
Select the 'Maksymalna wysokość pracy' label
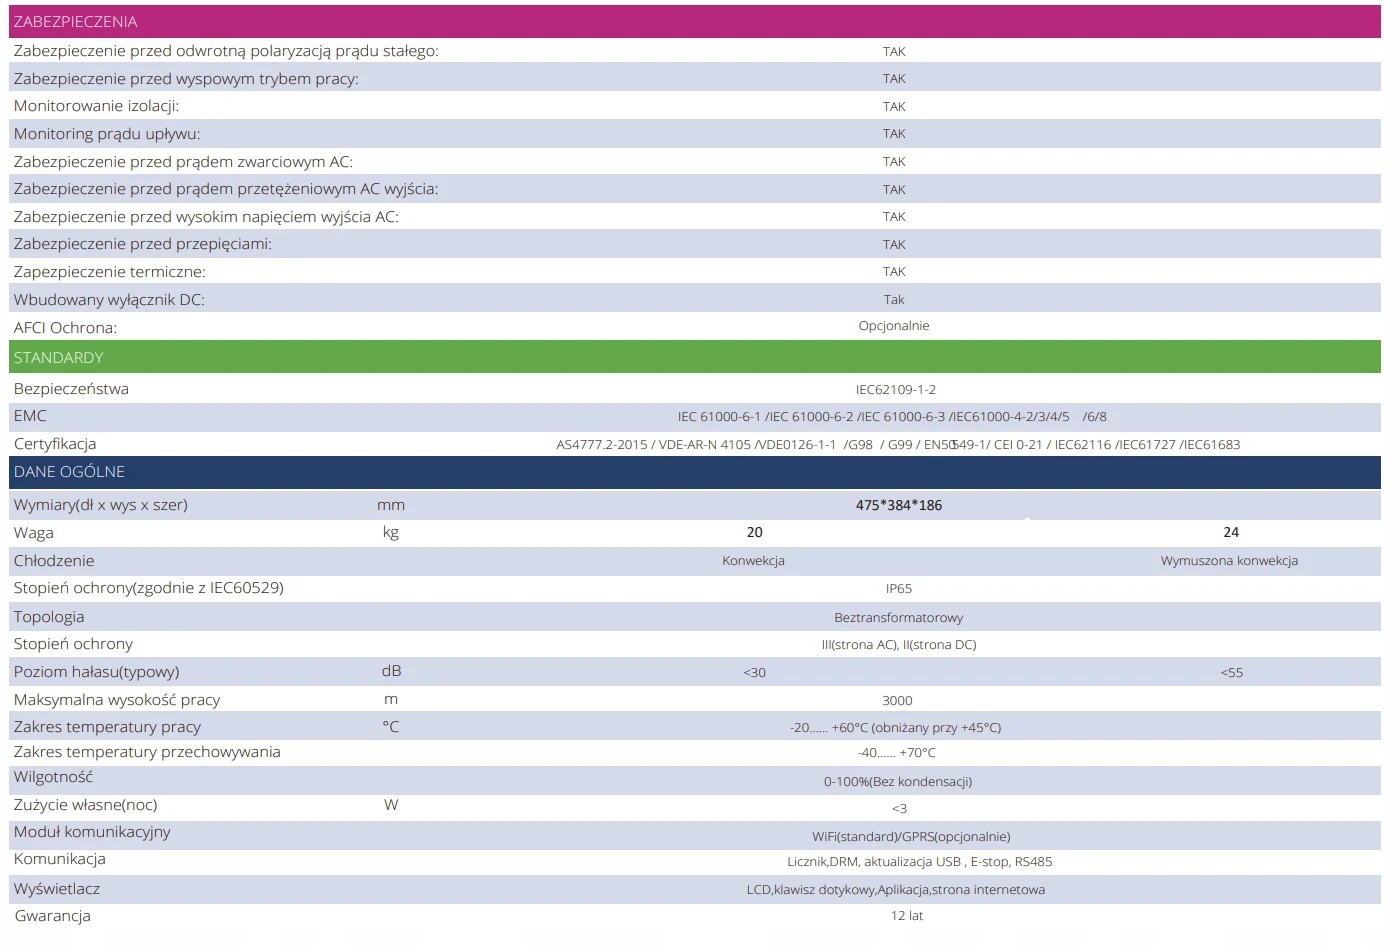pyautogui.click(x=117, y=700)
